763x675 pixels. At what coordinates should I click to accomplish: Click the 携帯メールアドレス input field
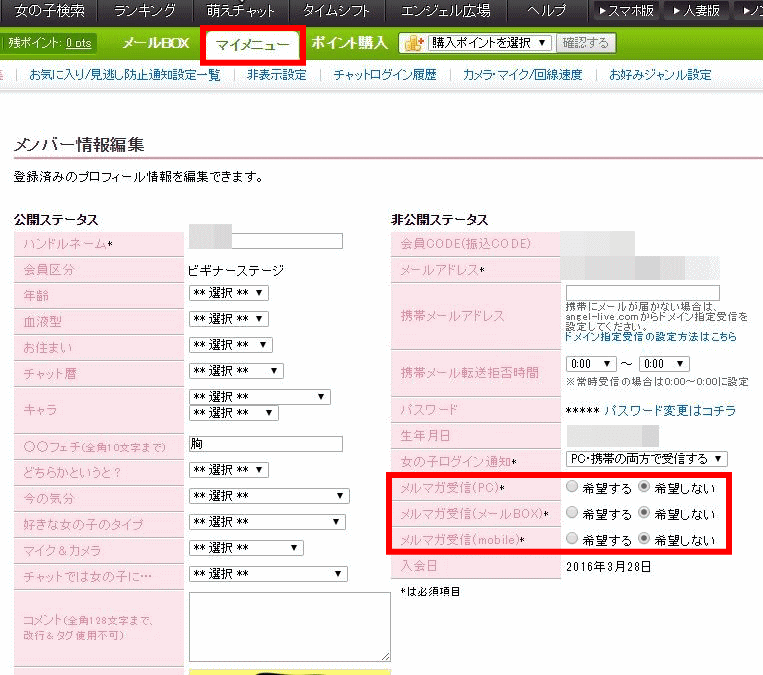coord(642,292)
